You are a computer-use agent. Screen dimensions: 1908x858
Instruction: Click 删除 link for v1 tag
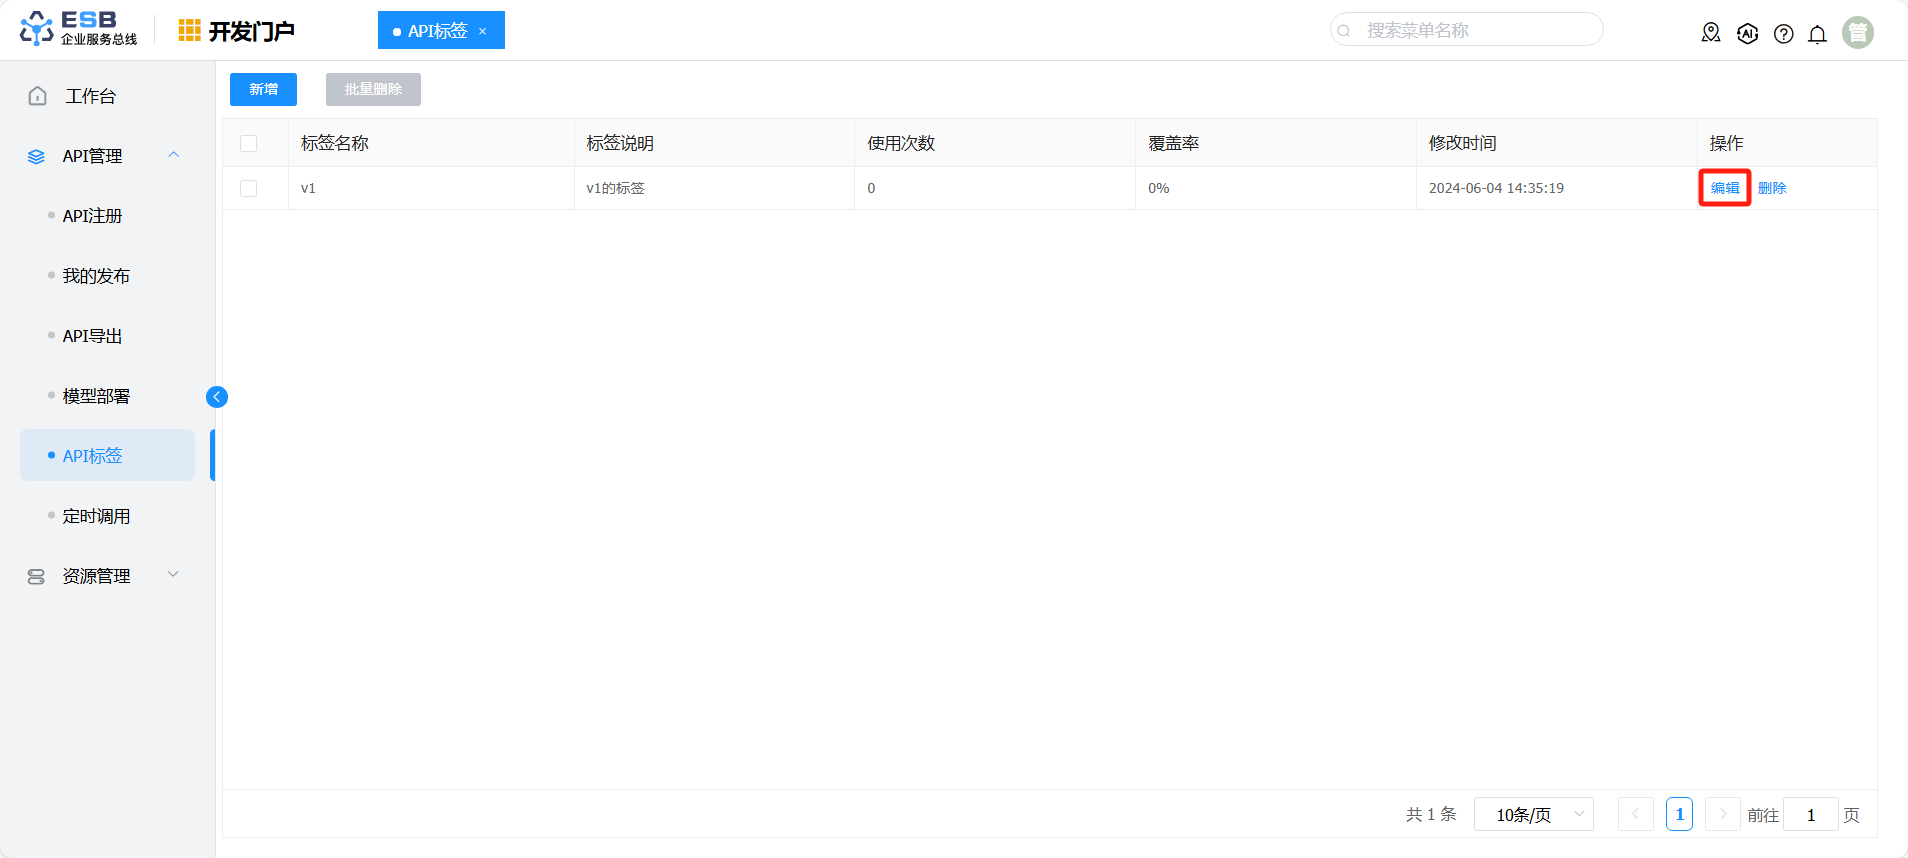point(1772,188)
